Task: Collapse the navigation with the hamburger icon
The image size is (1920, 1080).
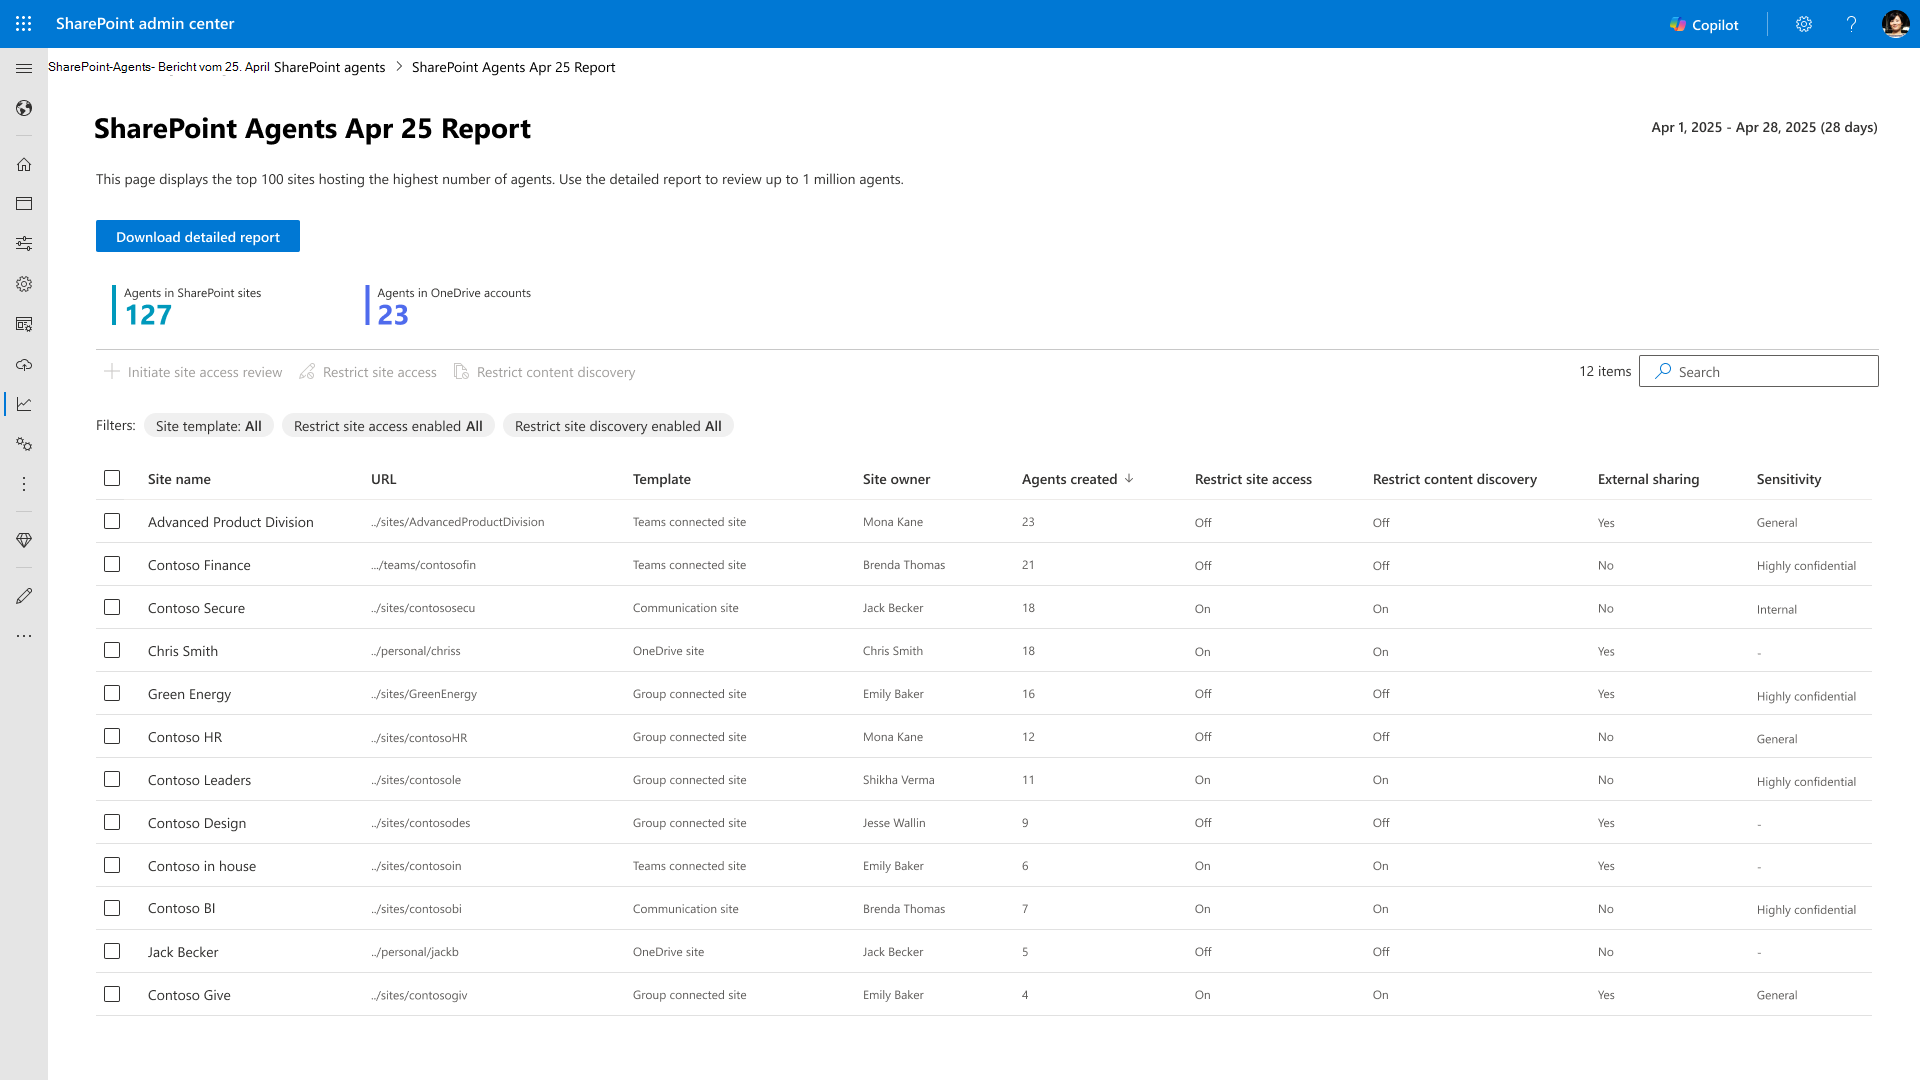Action: [24, 68]
